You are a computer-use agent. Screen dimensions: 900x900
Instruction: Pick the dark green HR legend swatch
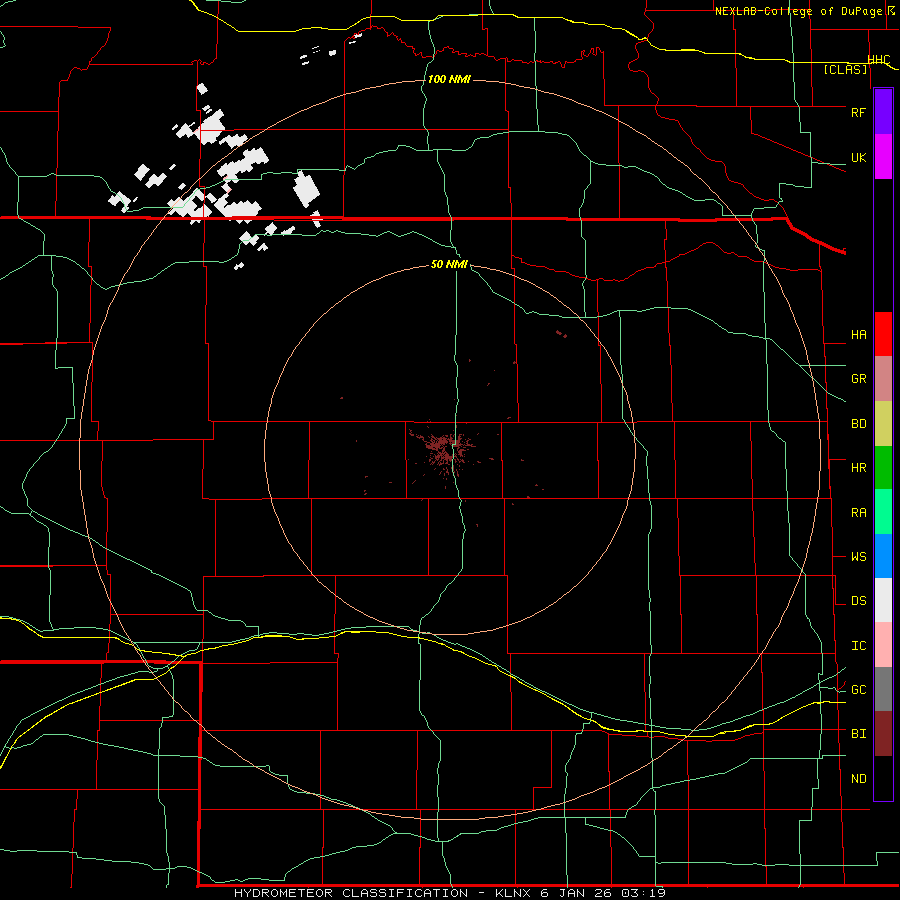coord(883,467)
